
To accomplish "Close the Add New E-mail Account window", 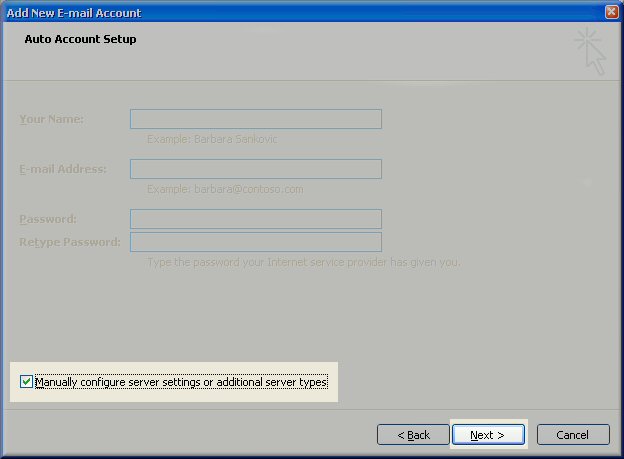I will (612, 12).
